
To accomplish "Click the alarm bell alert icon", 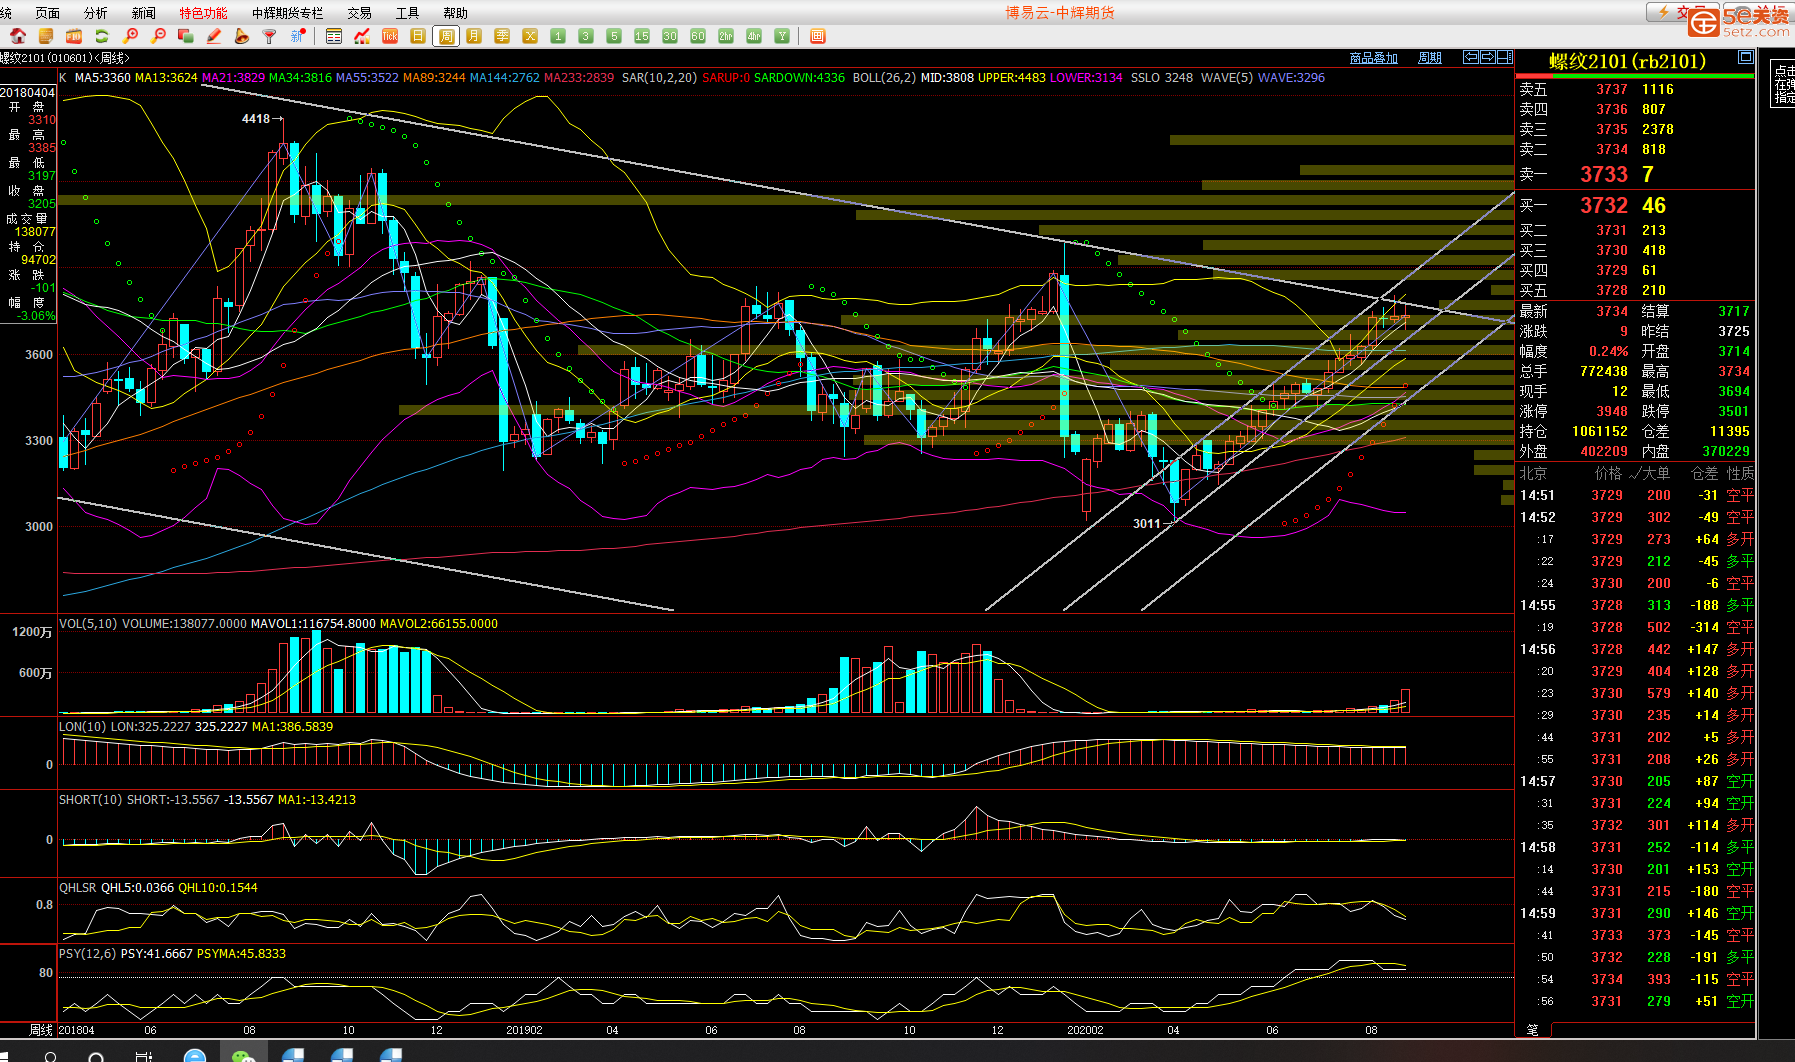I will point(242,36).
